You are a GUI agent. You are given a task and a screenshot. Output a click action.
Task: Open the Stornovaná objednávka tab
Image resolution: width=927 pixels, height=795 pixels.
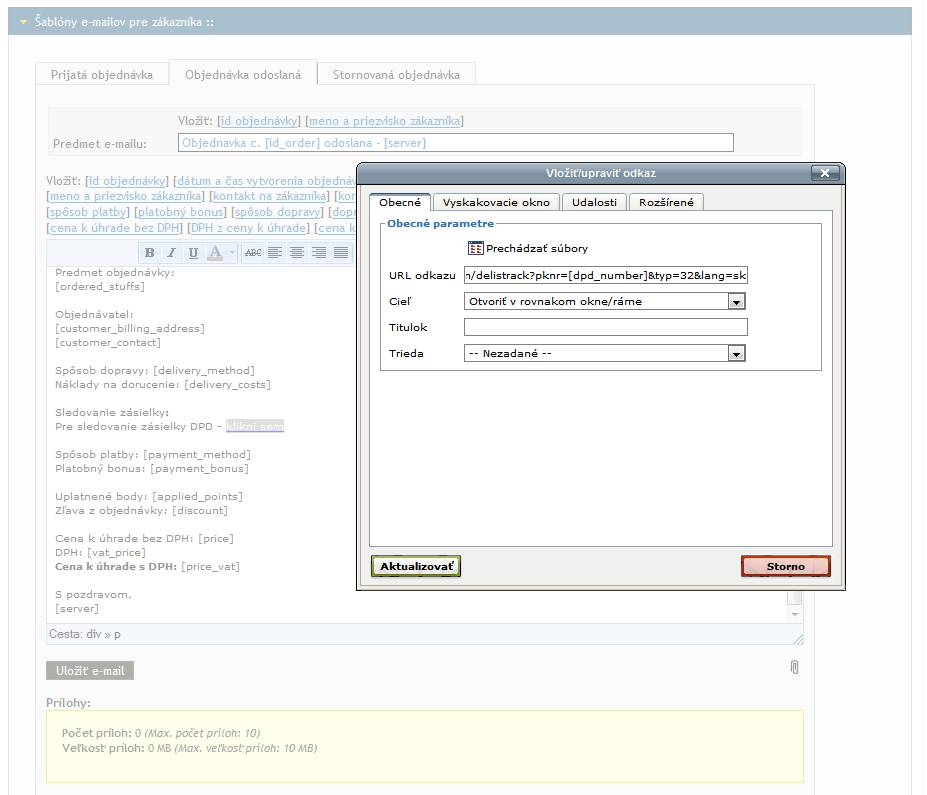click(x=396, y=75)
